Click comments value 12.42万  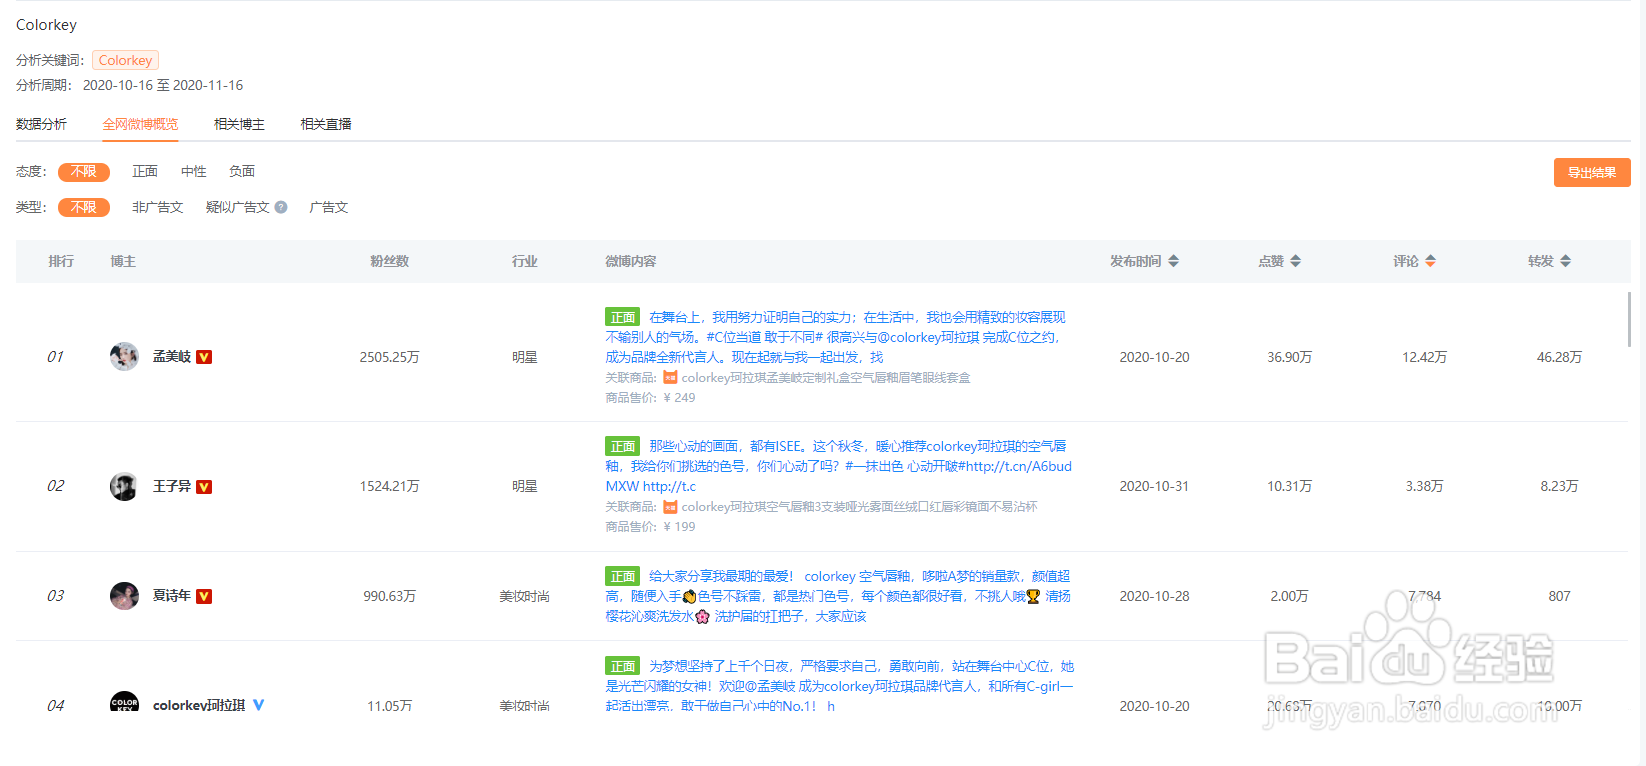pyautogui.click(x=1425, y=357)
